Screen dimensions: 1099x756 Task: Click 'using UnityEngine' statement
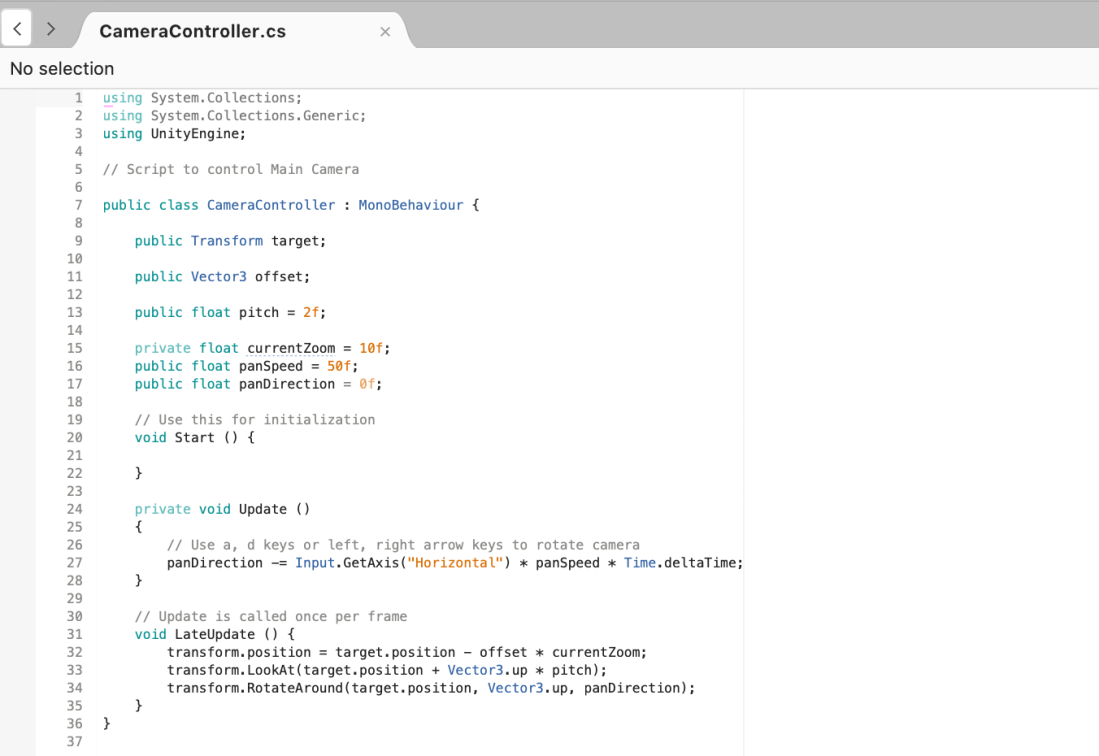point(174,133)
